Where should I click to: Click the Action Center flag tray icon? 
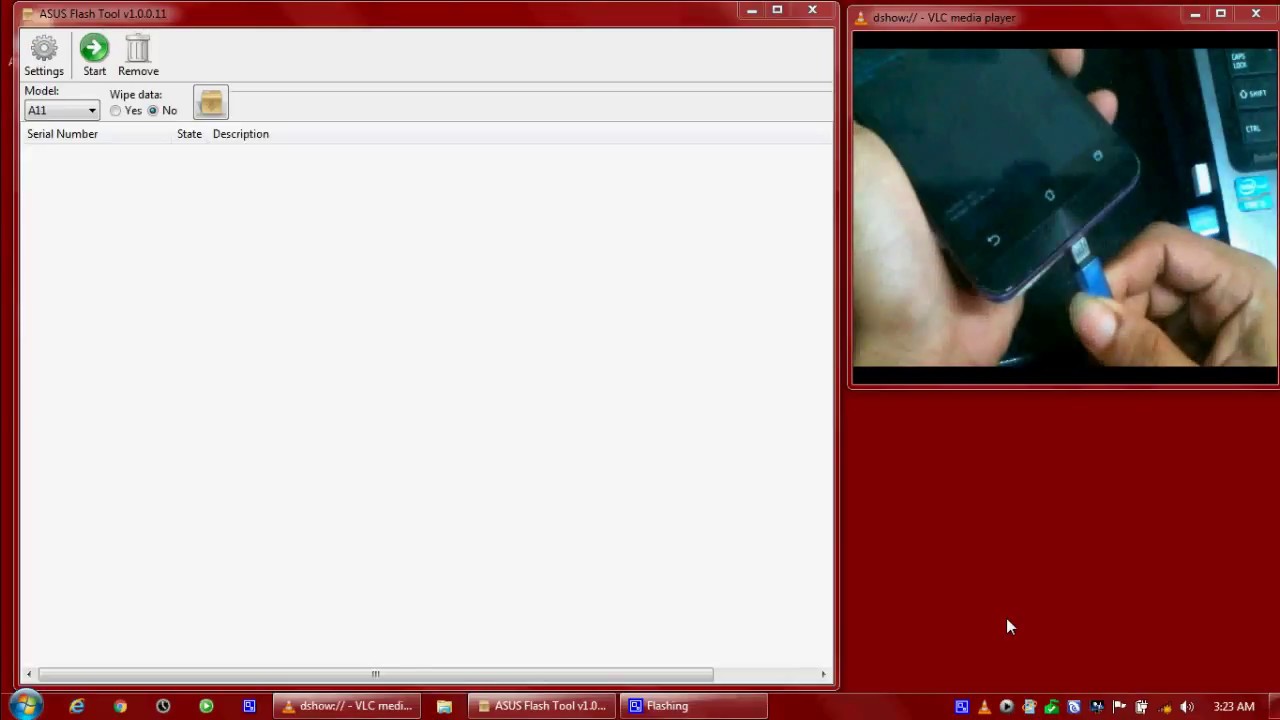[x=1119, y=707]
